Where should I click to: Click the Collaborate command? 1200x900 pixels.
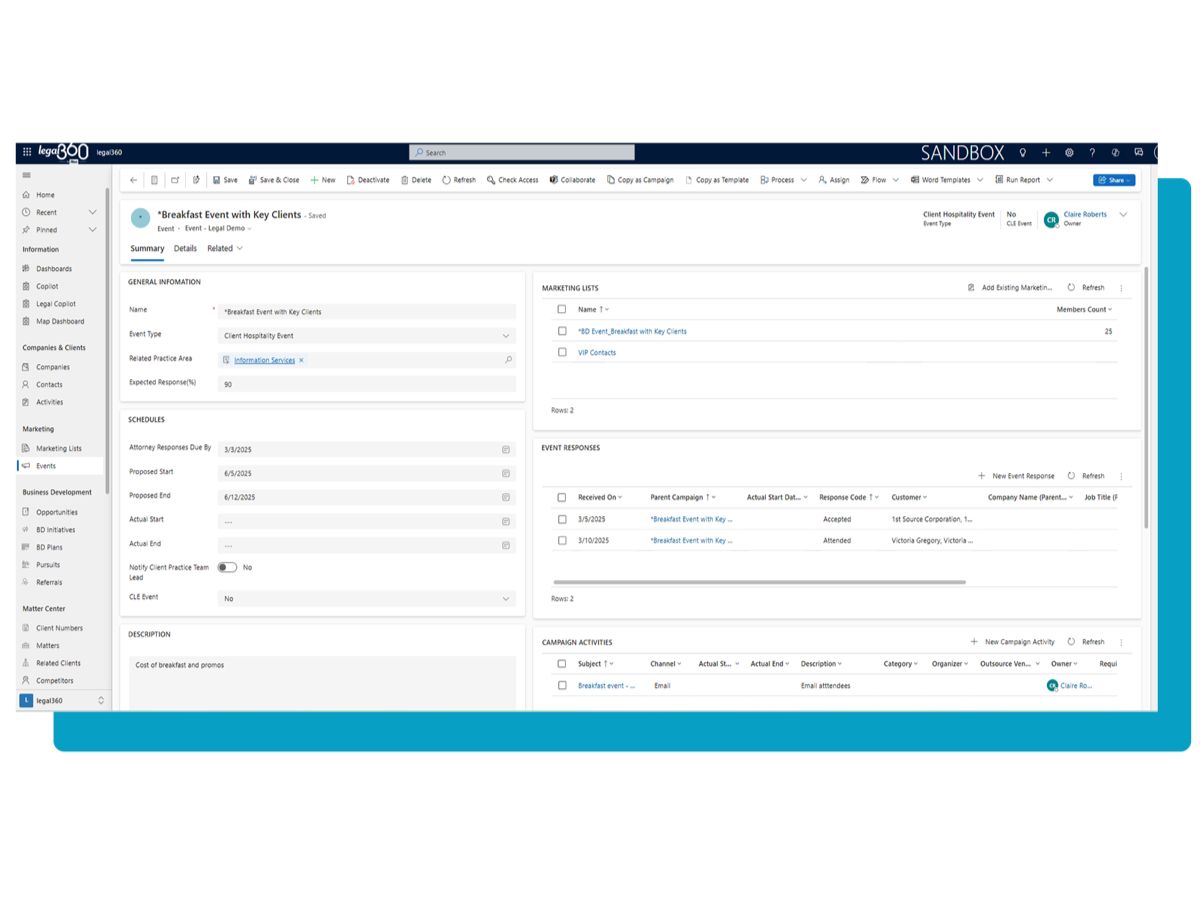pyautogui.click(x=572, y=180)
